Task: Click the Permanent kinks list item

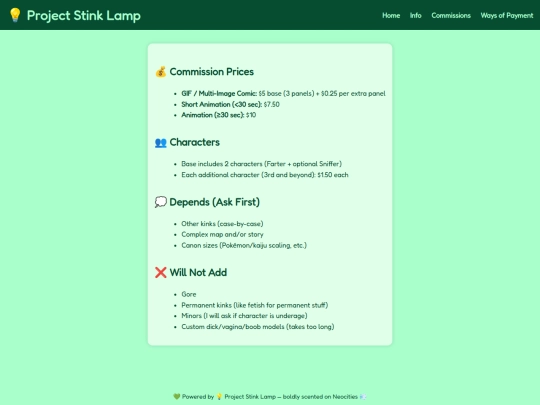Action: coord(255,305)
